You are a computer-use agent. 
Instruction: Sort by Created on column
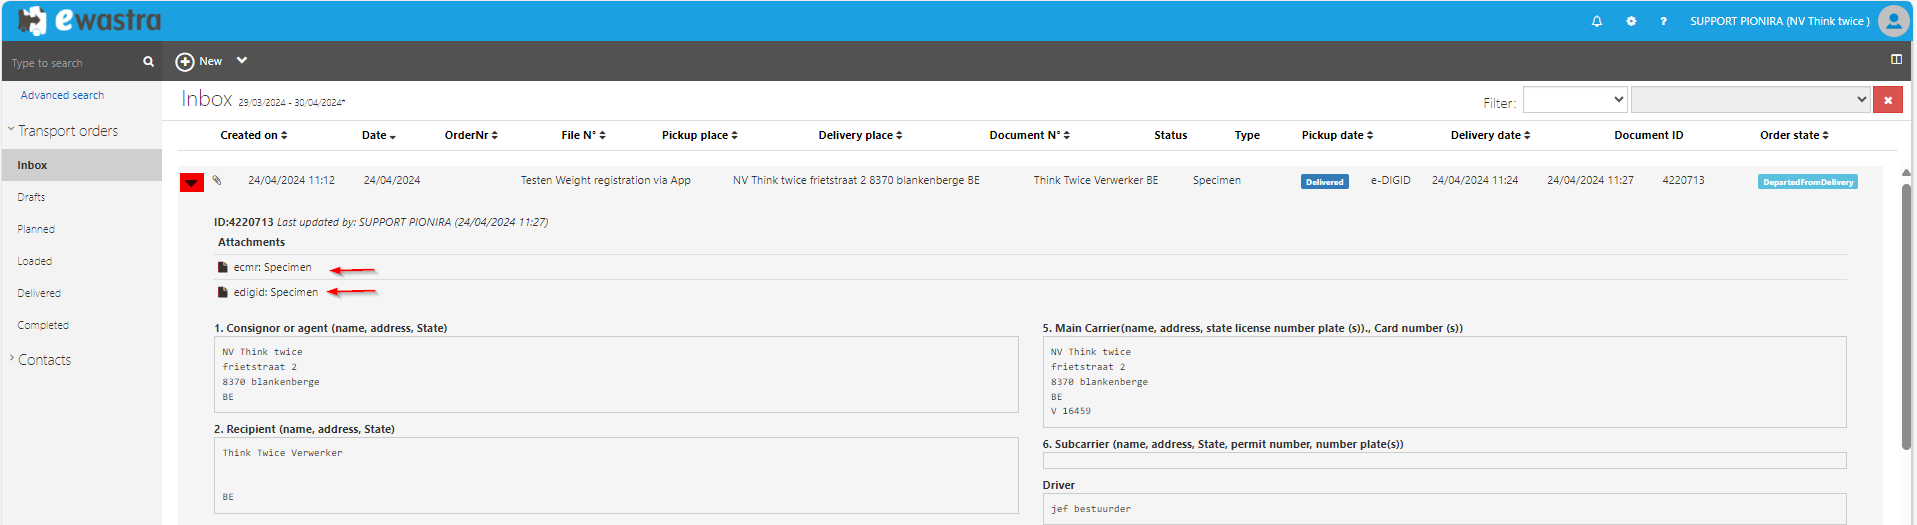[253, 135]
